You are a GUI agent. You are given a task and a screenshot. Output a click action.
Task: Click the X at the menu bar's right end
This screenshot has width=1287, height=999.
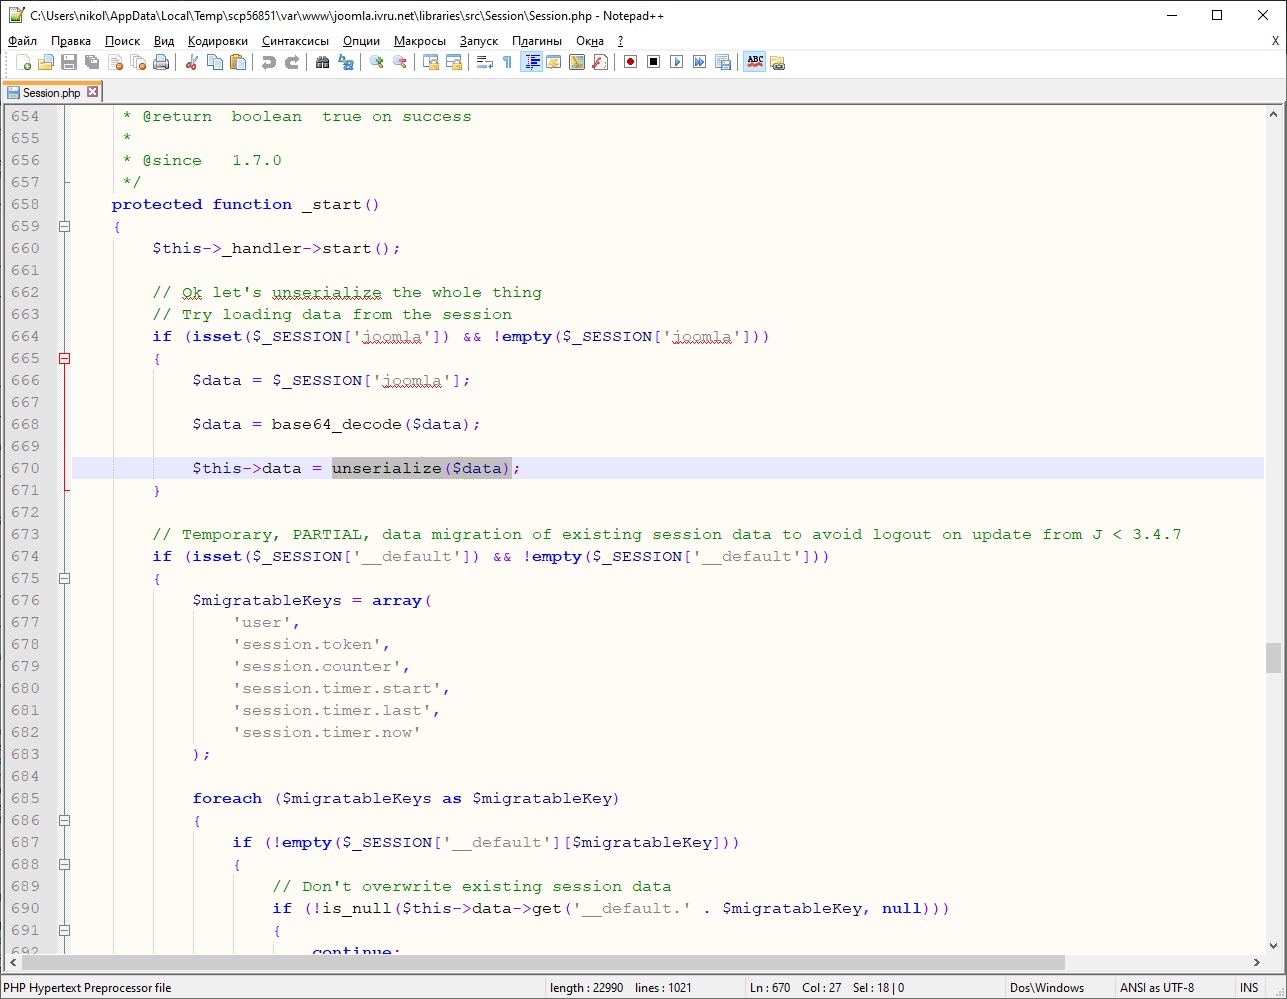click(x=1275, y=41)
